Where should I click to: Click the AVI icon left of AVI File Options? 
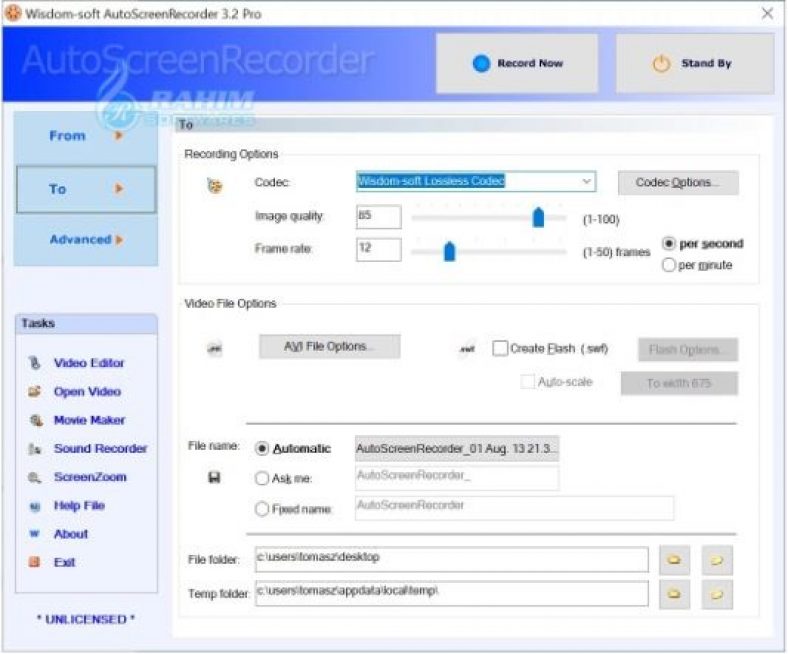click(x=215, y=348)
